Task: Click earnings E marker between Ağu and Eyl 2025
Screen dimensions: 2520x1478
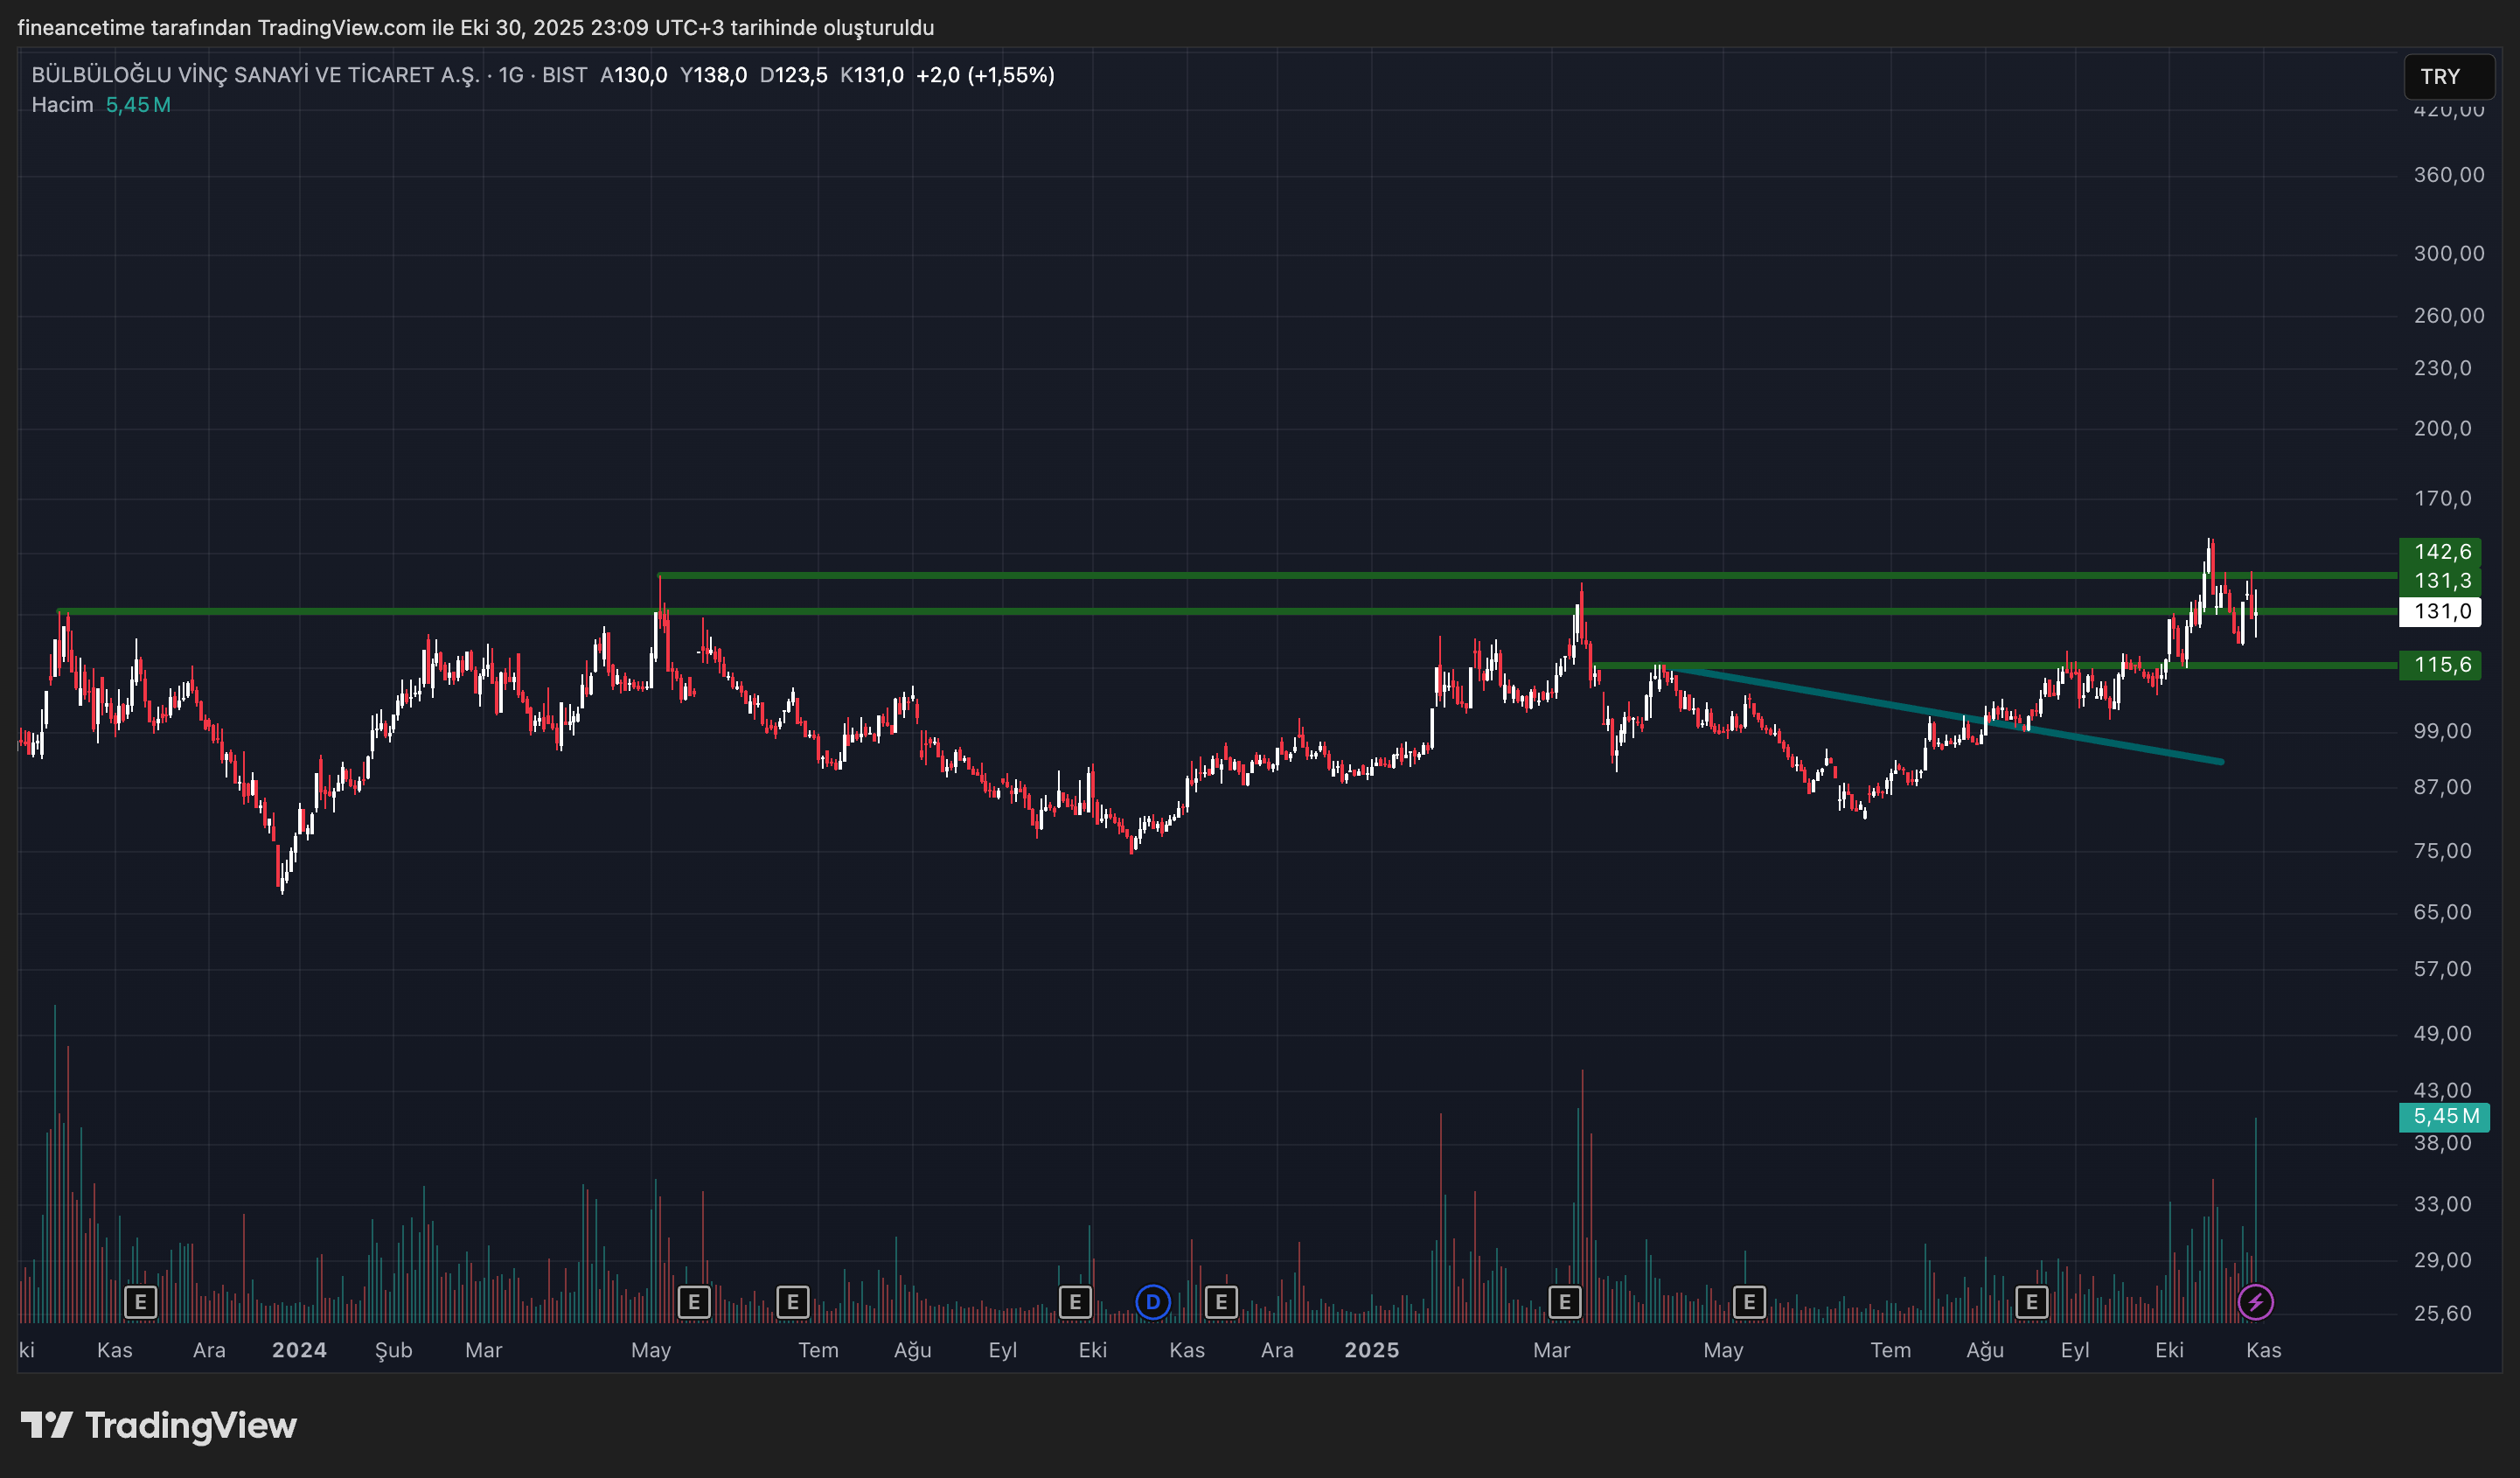Action: pyautogui.click(x=2031, y=1302)
